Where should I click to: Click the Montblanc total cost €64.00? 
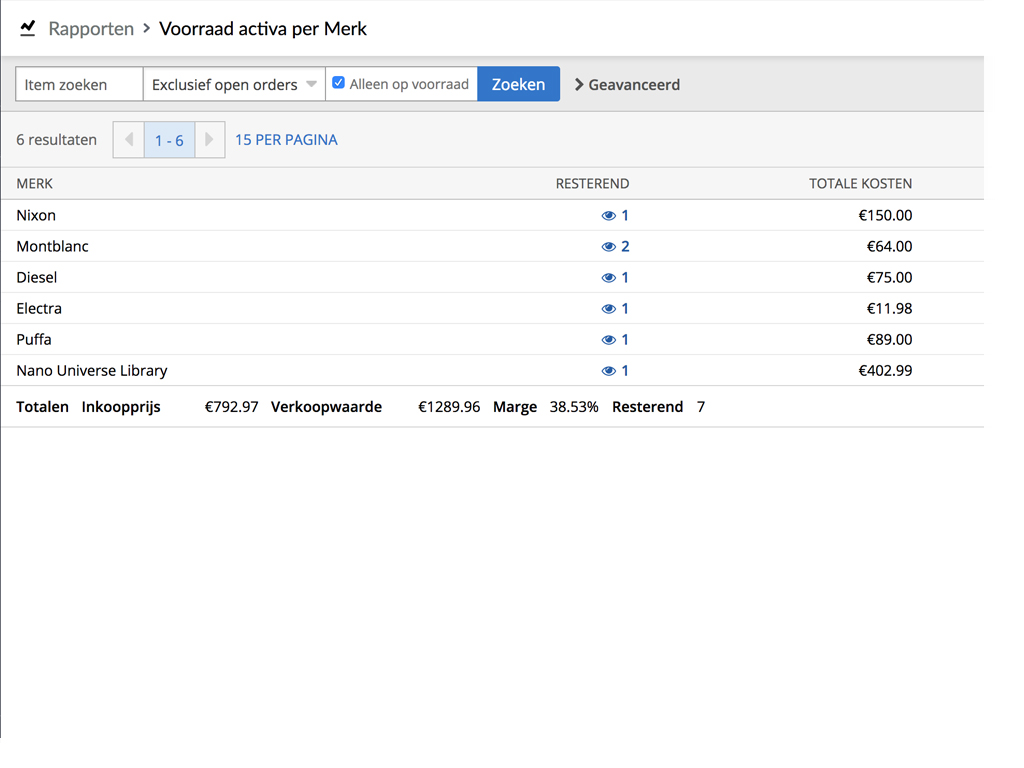[889, 246]
